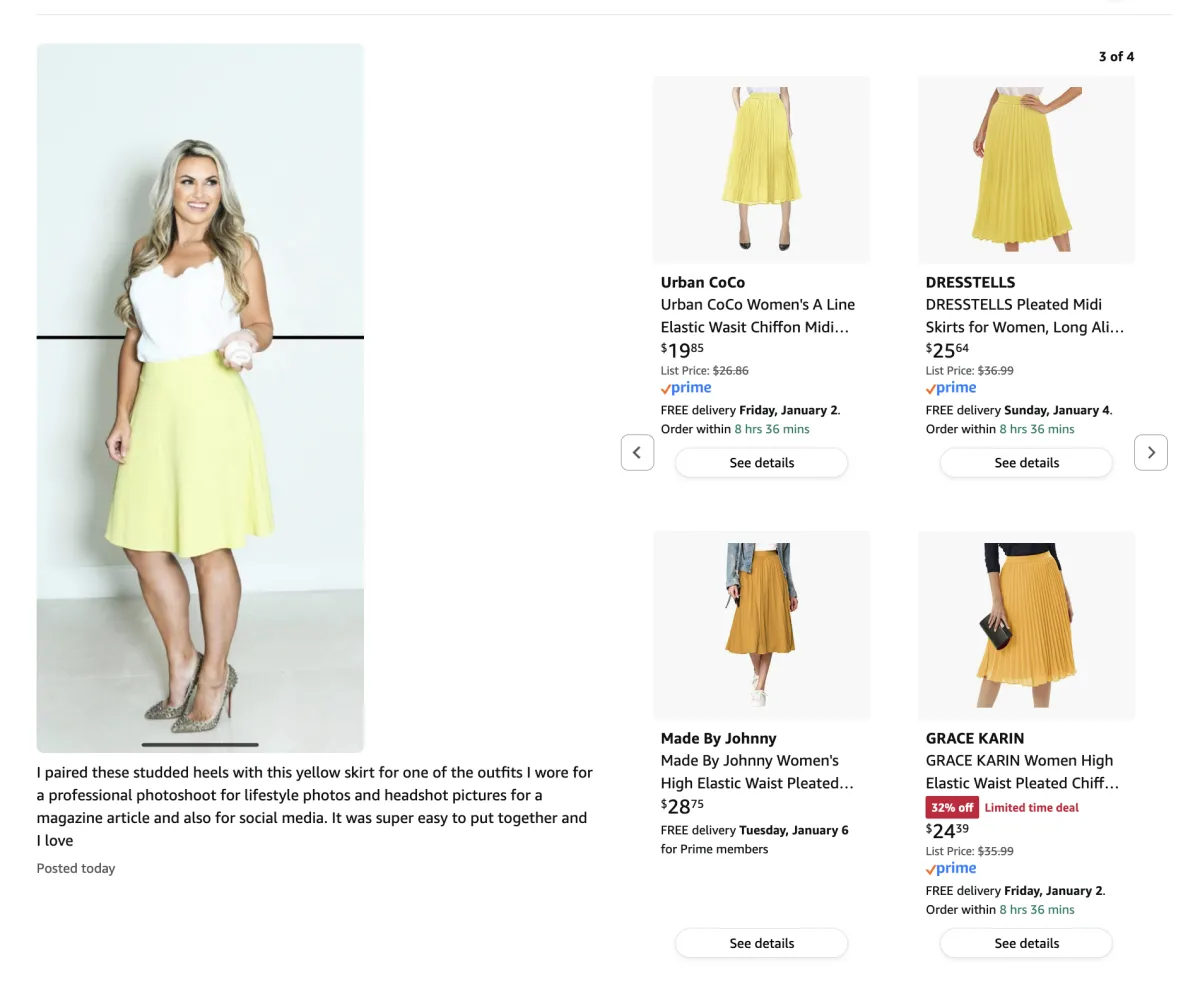Image resolution: width=1200 pixels, height=999 pixels.
Task: Go back using the left carousel chevron
Action: [637, 452]
